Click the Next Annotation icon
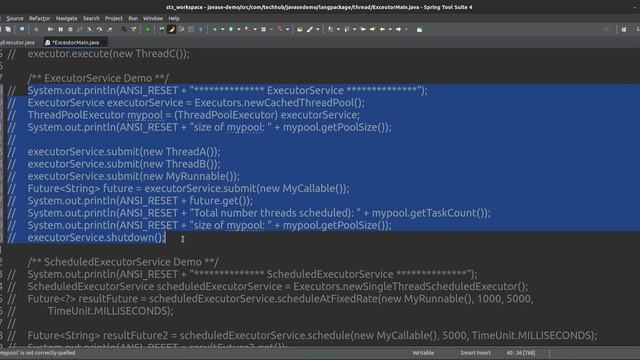 pyautogui.click(x=330, y=29)
